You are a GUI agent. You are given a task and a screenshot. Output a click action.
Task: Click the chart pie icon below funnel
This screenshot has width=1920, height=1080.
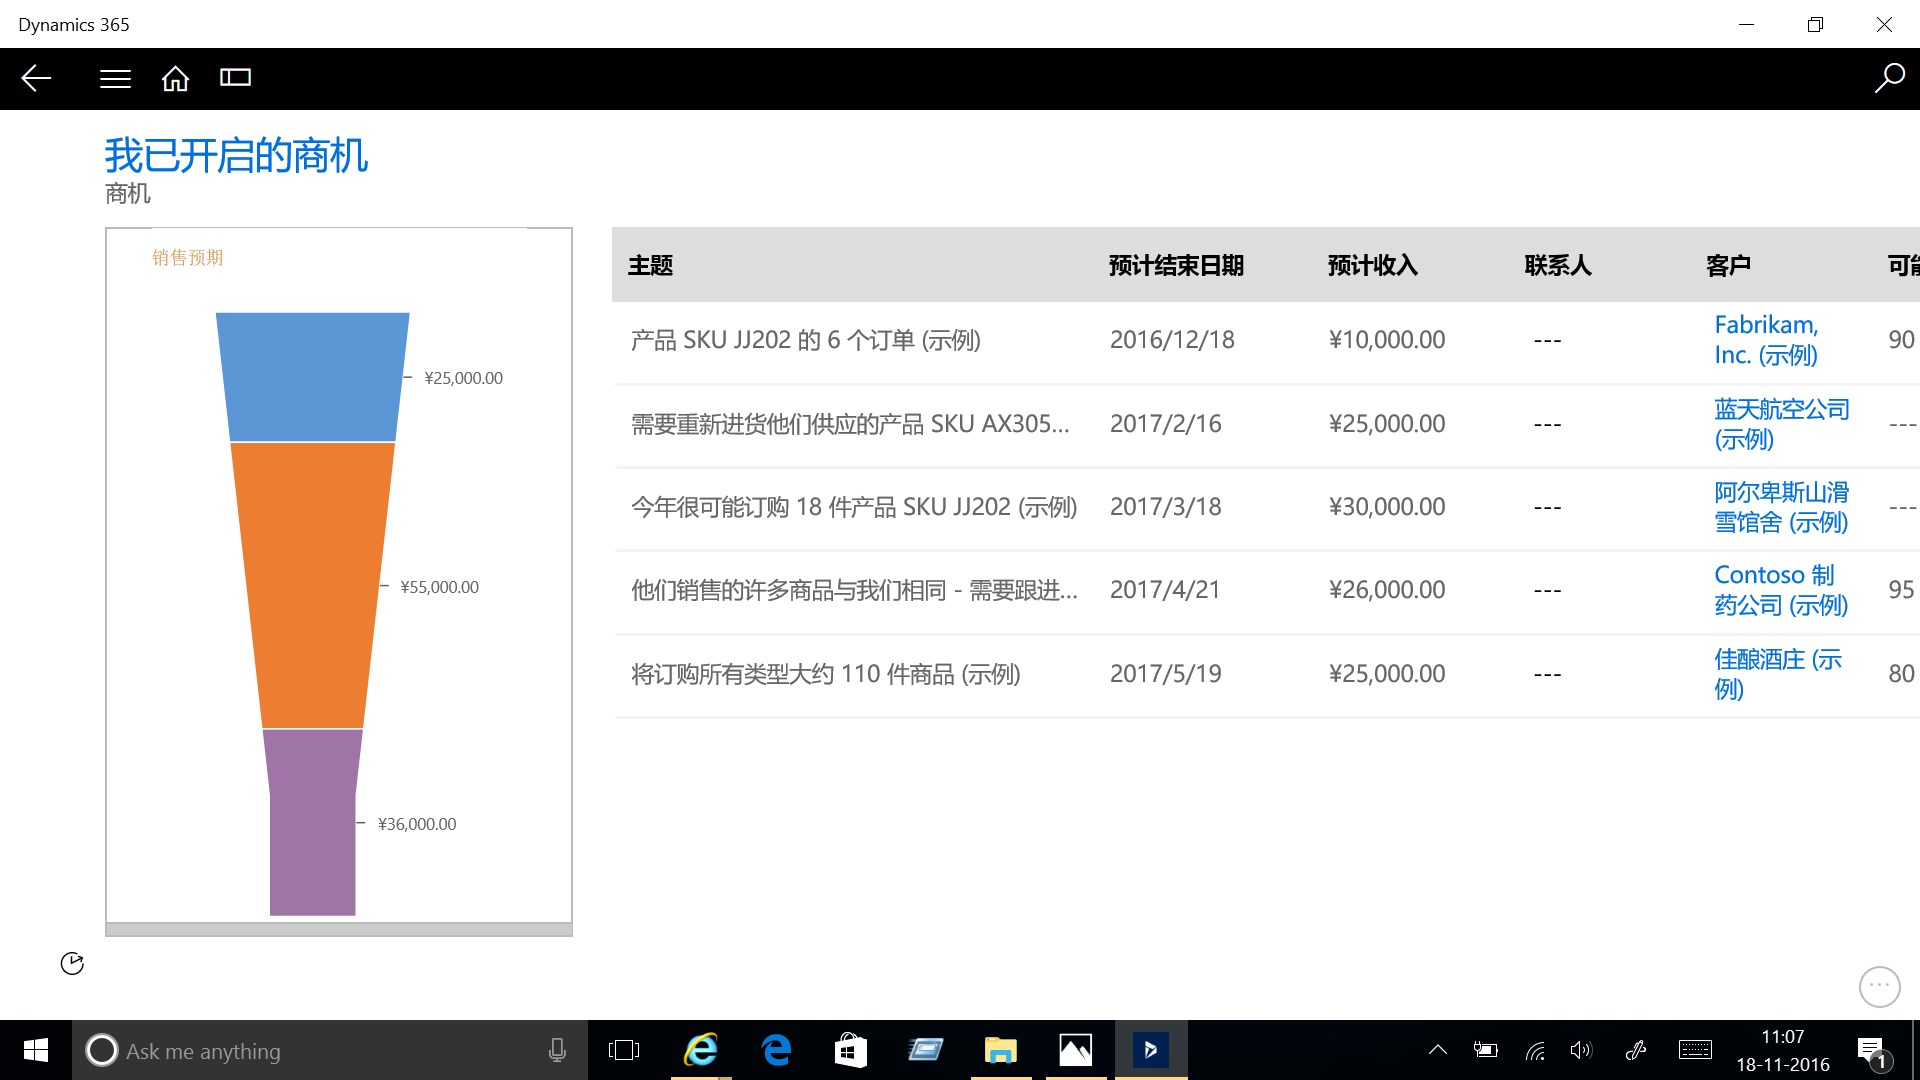72,963
